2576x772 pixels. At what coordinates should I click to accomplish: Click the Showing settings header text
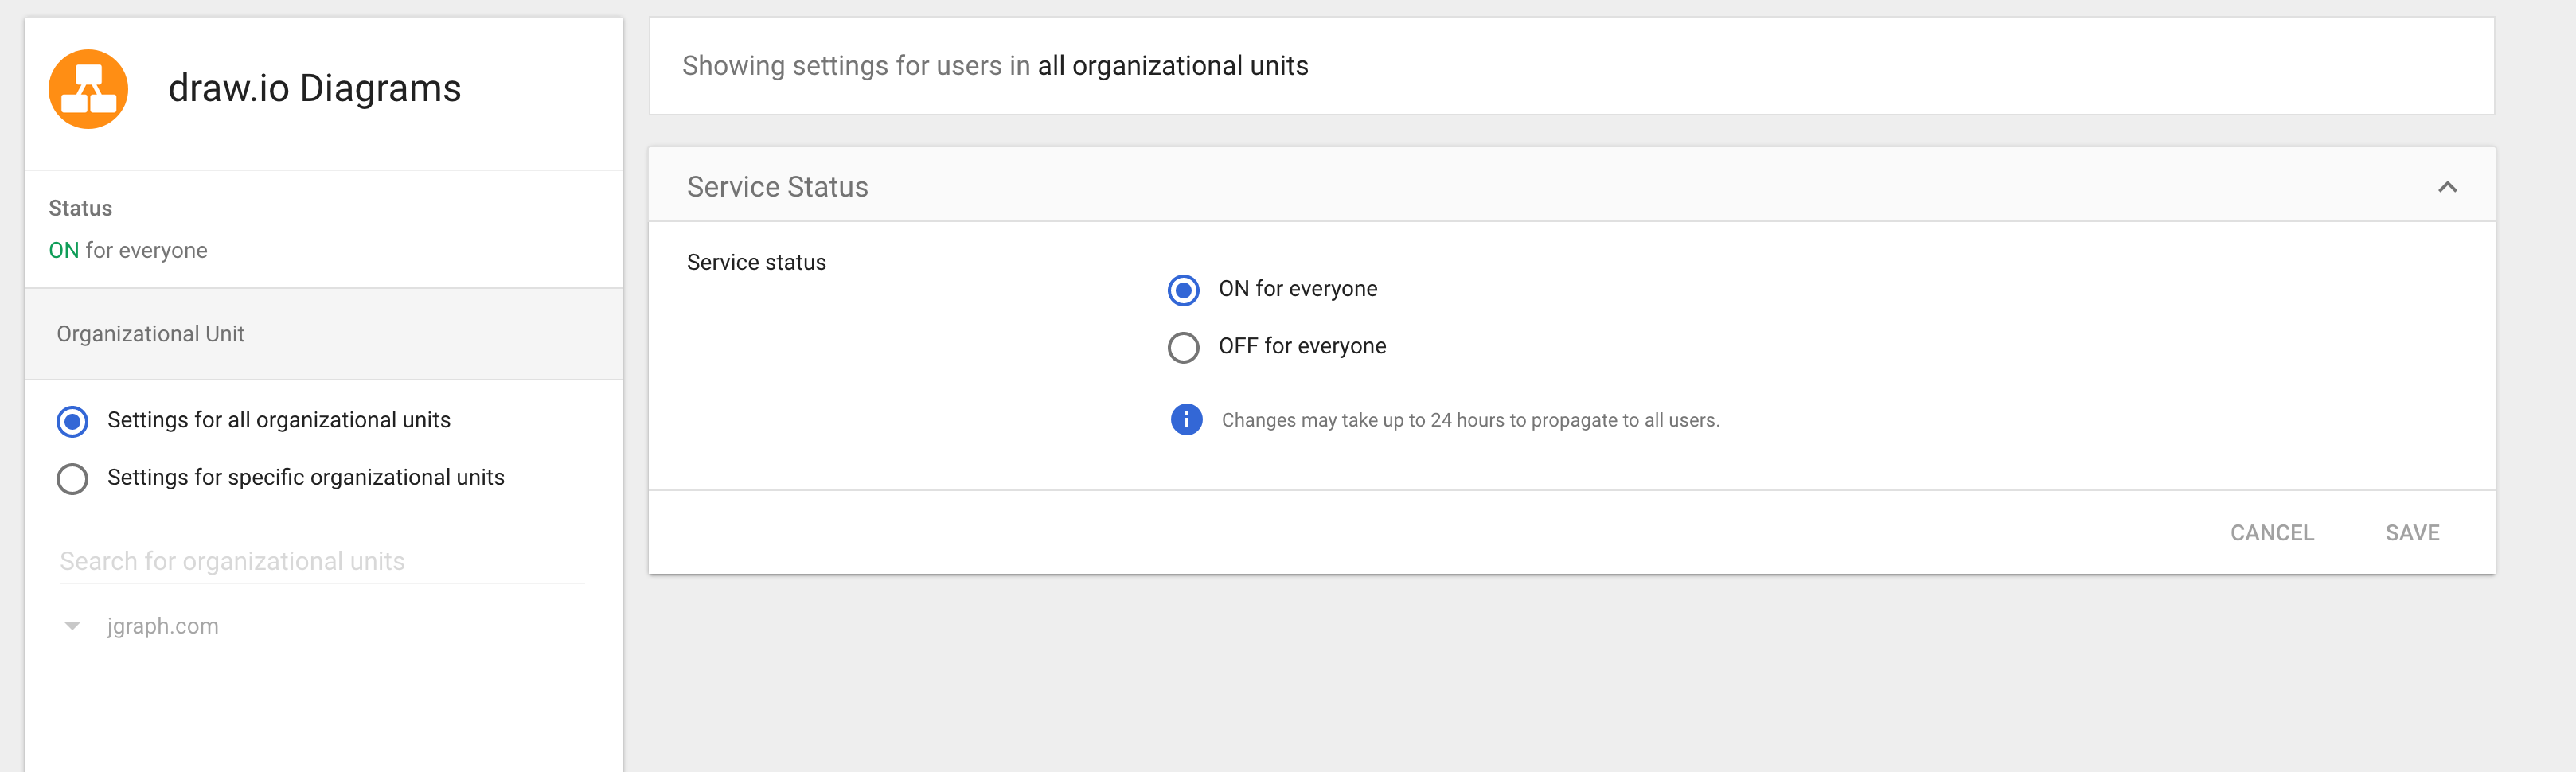(995, 65)
